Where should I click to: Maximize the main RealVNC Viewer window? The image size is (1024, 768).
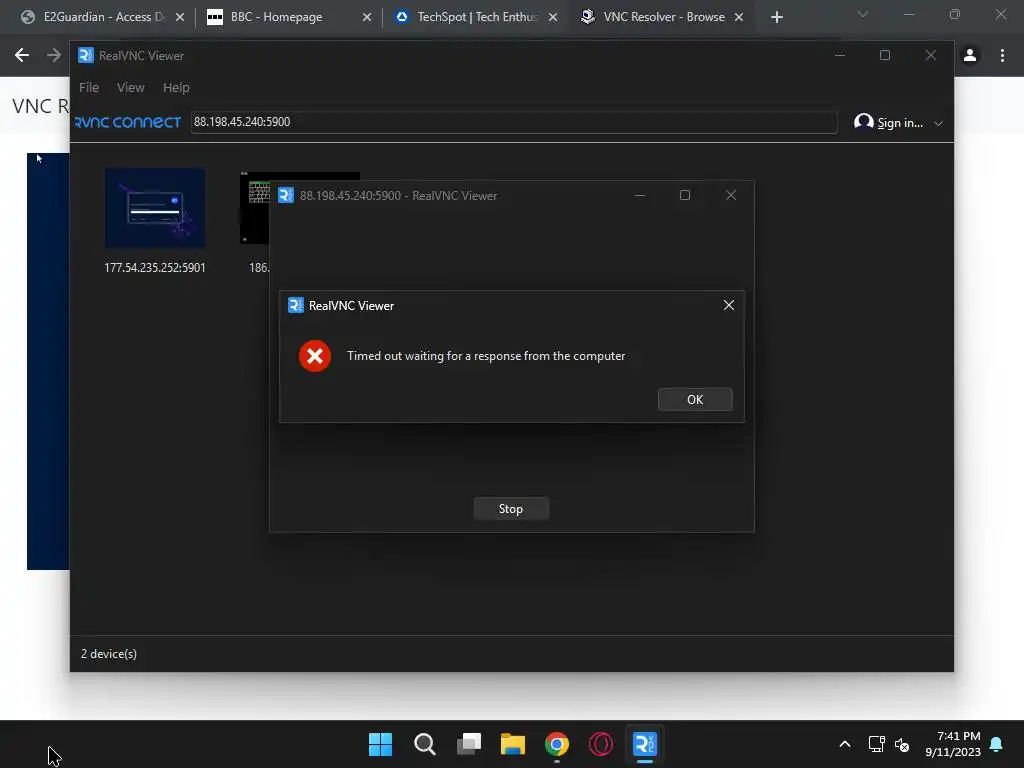pos(885,56)
